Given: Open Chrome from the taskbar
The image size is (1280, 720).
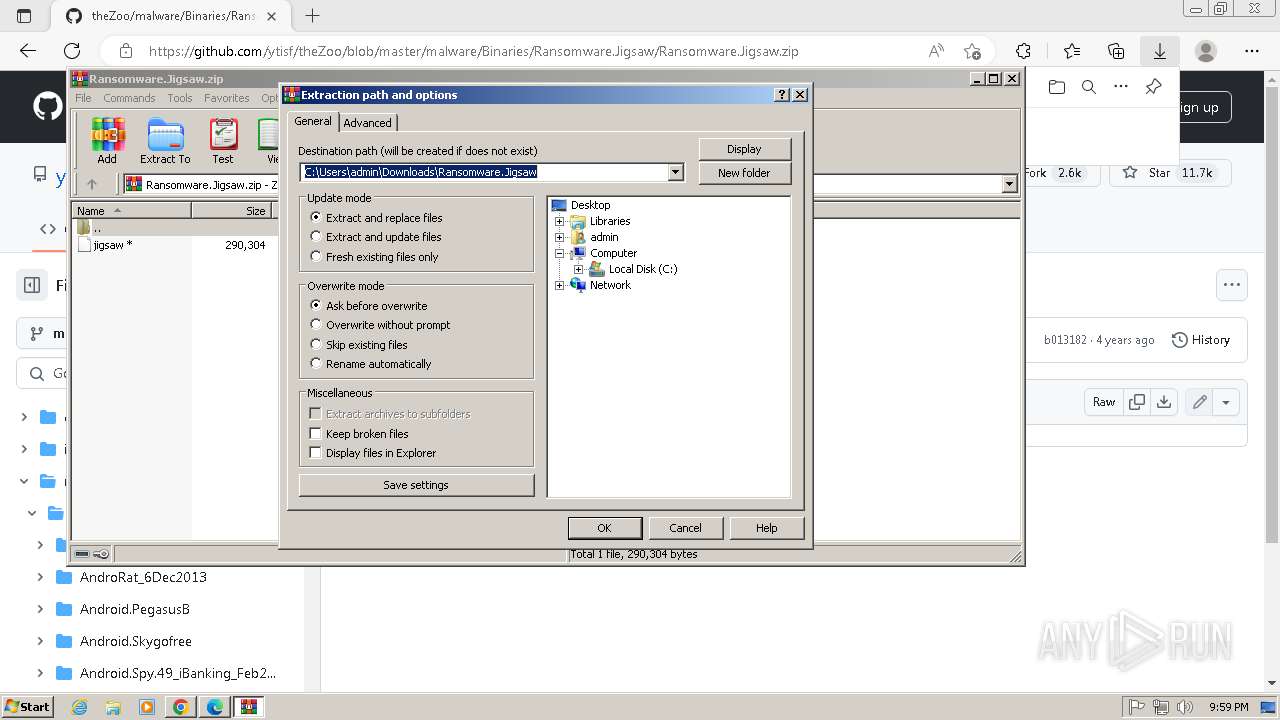Looking at the screenshot, I should coord(181,707).
